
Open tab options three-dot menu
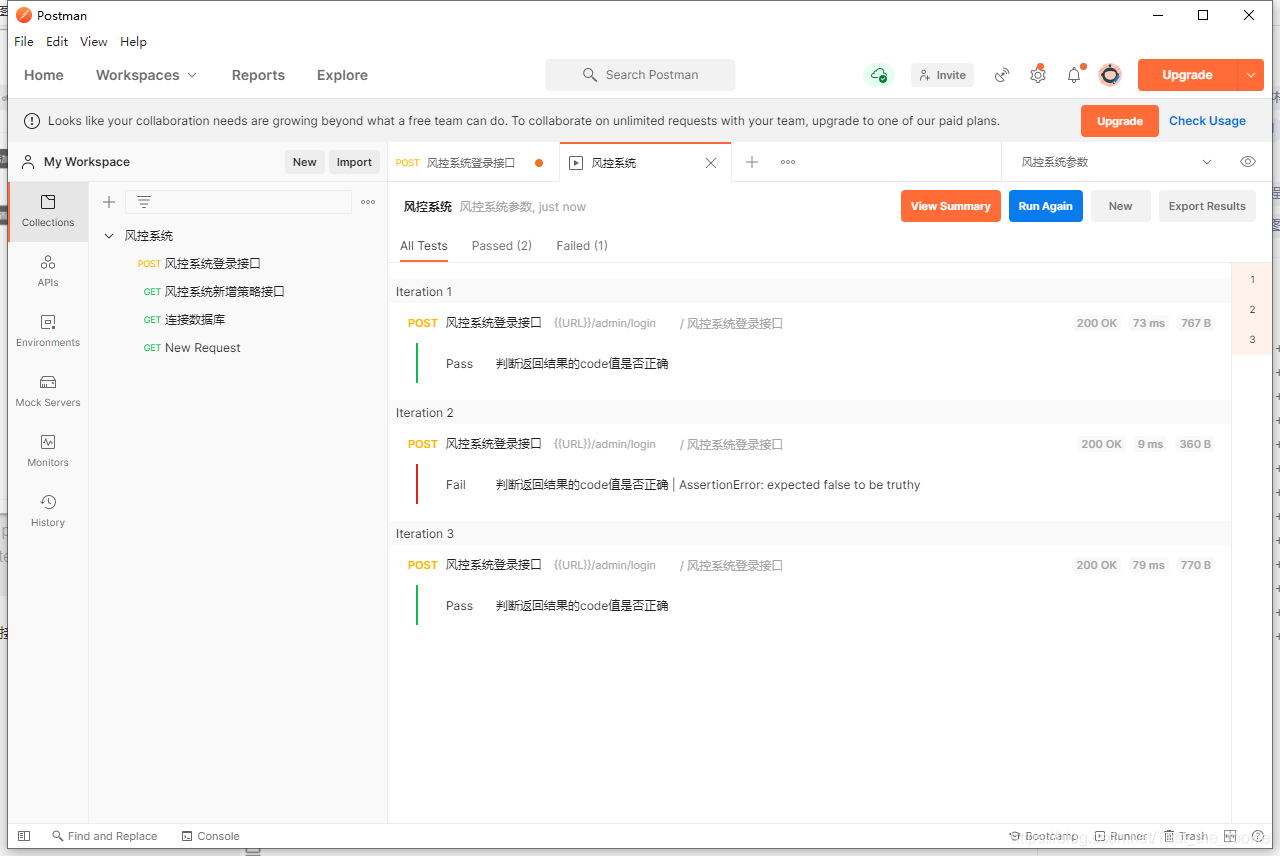[788, 162]
